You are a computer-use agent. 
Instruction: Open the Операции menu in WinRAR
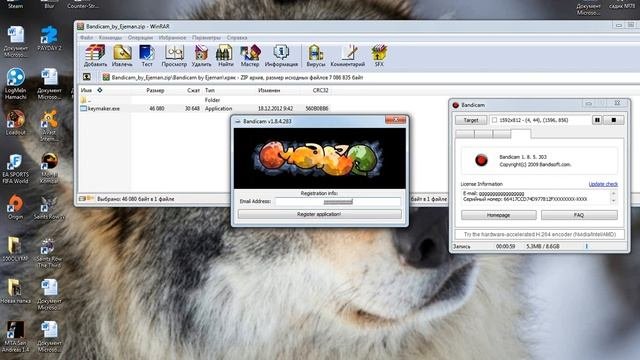pyautogui.click(x=140, y=38)
